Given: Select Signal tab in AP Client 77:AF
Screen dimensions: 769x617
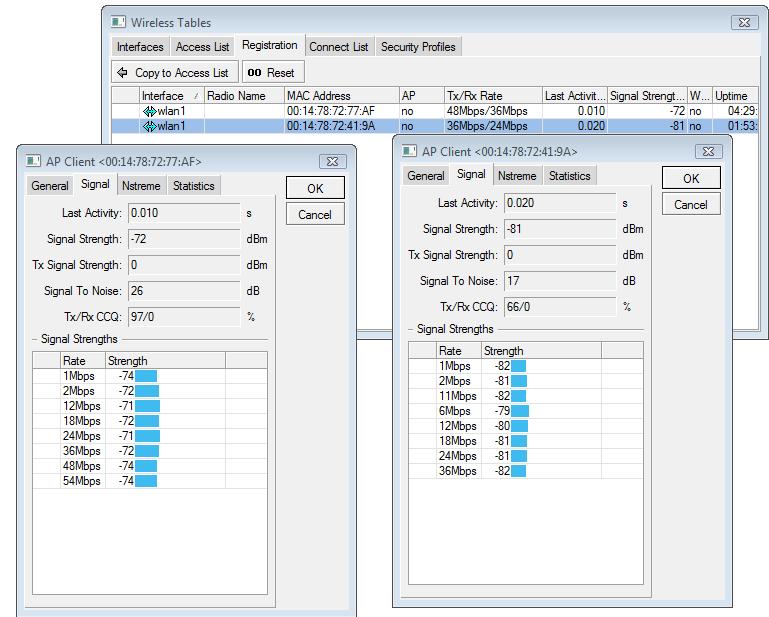Looking at the screenshot, I should [x=95, y=184].
